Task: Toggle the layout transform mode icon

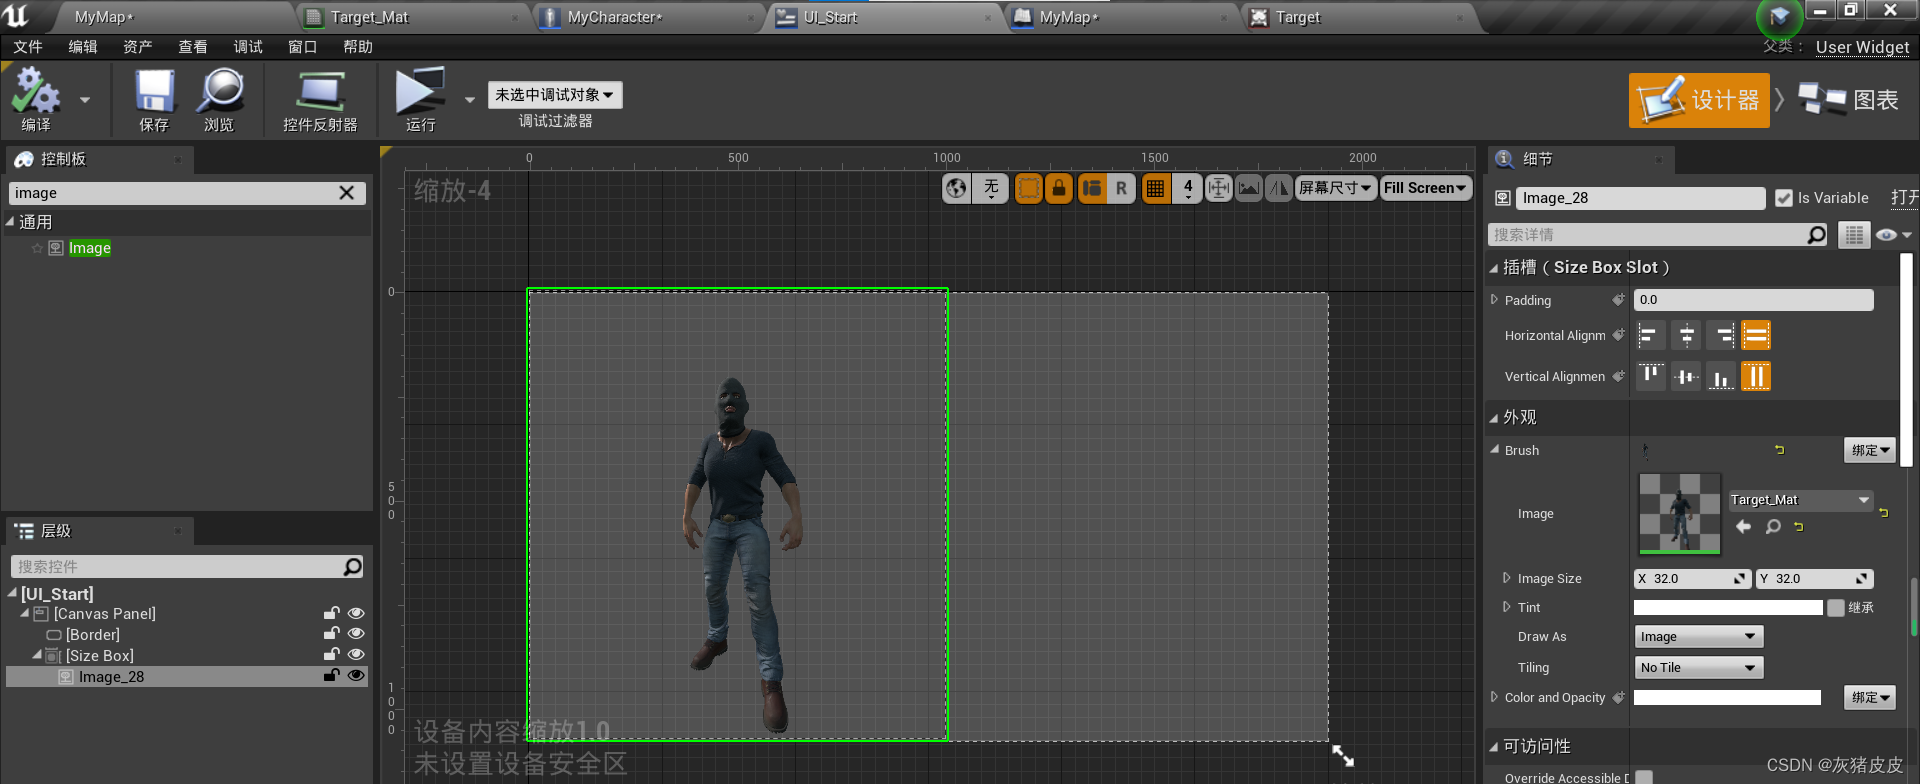Action: coord(1092,188)
